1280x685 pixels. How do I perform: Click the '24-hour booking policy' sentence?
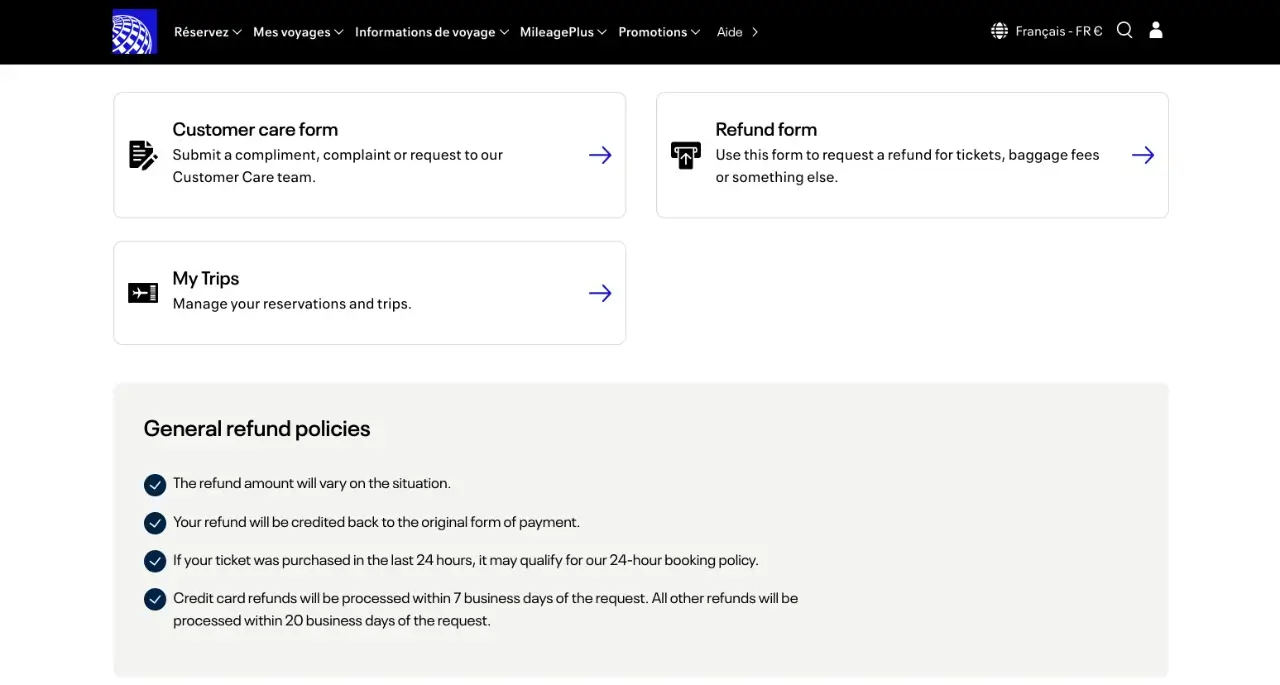click(466, 560)
